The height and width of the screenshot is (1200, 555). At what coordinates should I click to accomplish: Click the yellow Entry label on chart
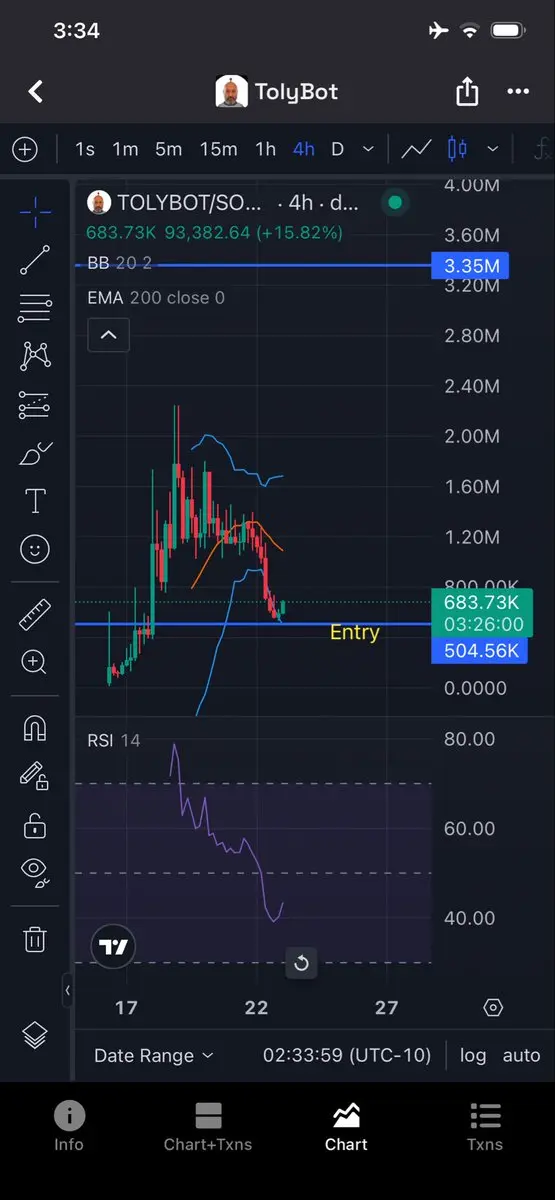(355, 632)
